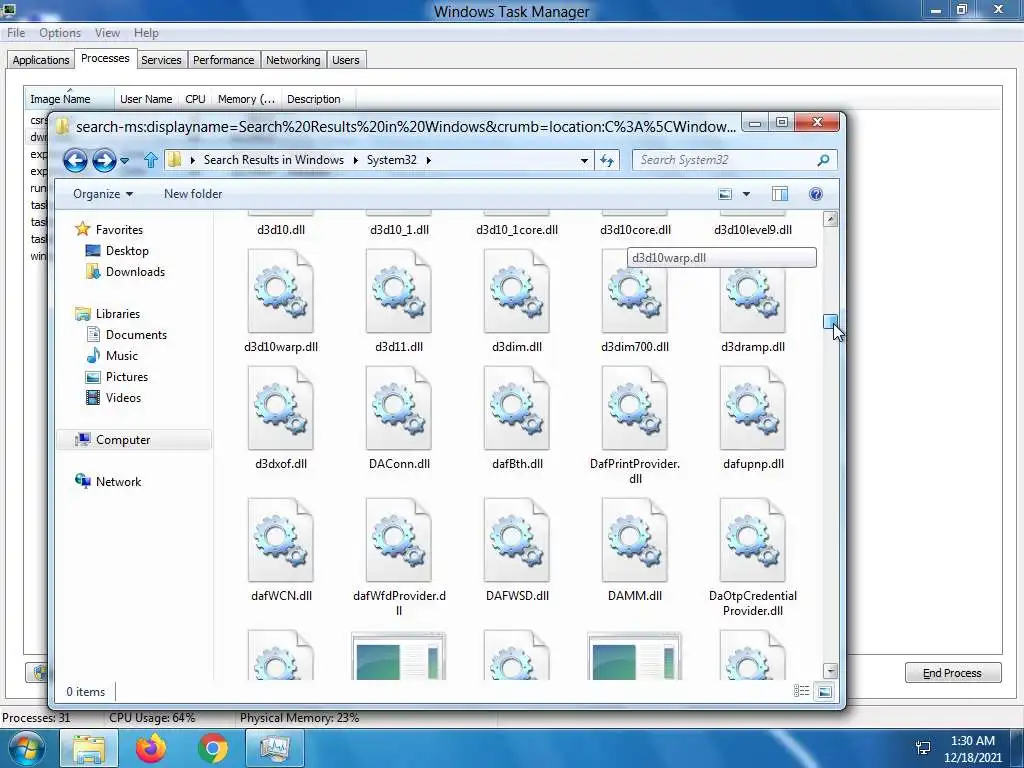Open the Task Manager Help menu
The width and height of the screenshot is (1024, 768).
pos(146,33)
